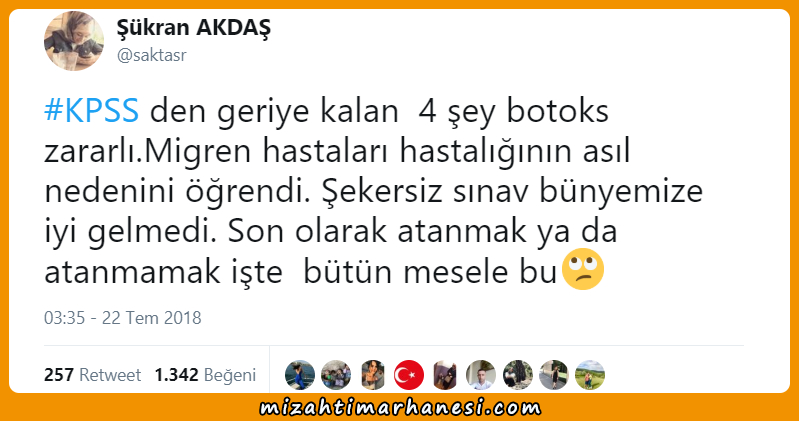This screenshot has width=799, height=421.
Task: Open the first liker avatar, woman in blue by the sea
Action: click(300, 375)
